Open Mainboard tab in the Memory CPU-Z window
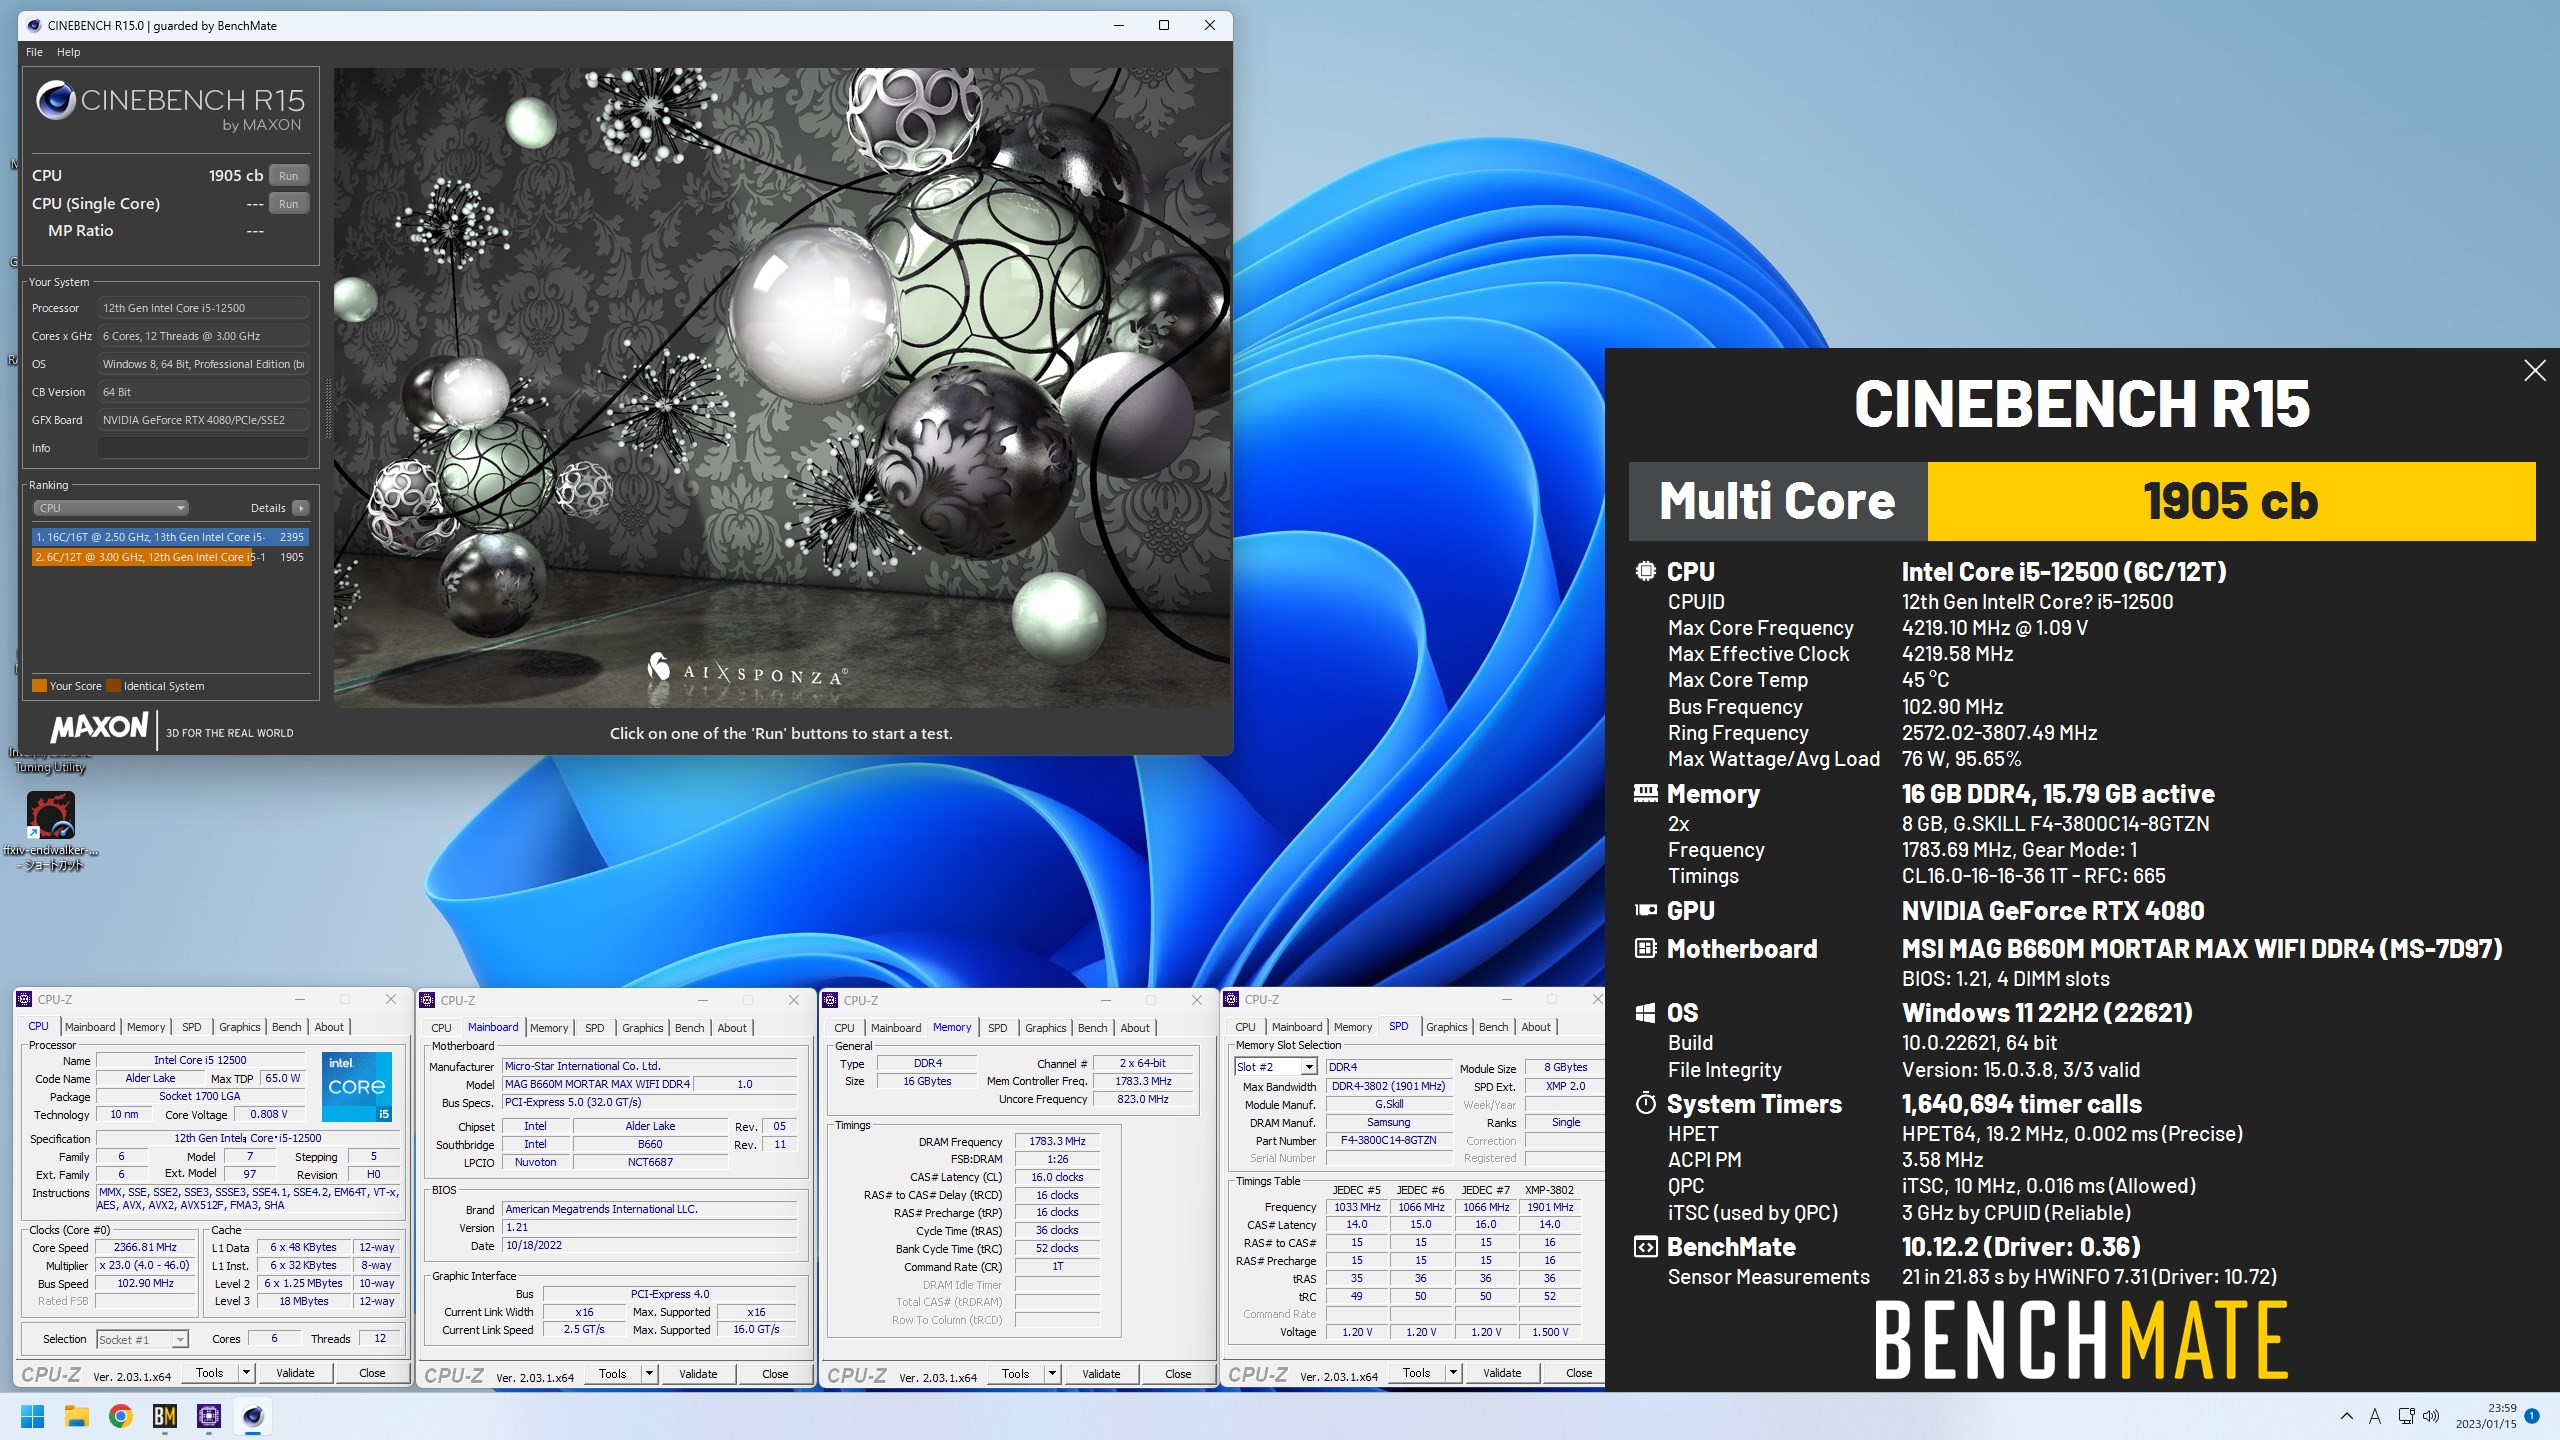 click(x=896, y=1028)
